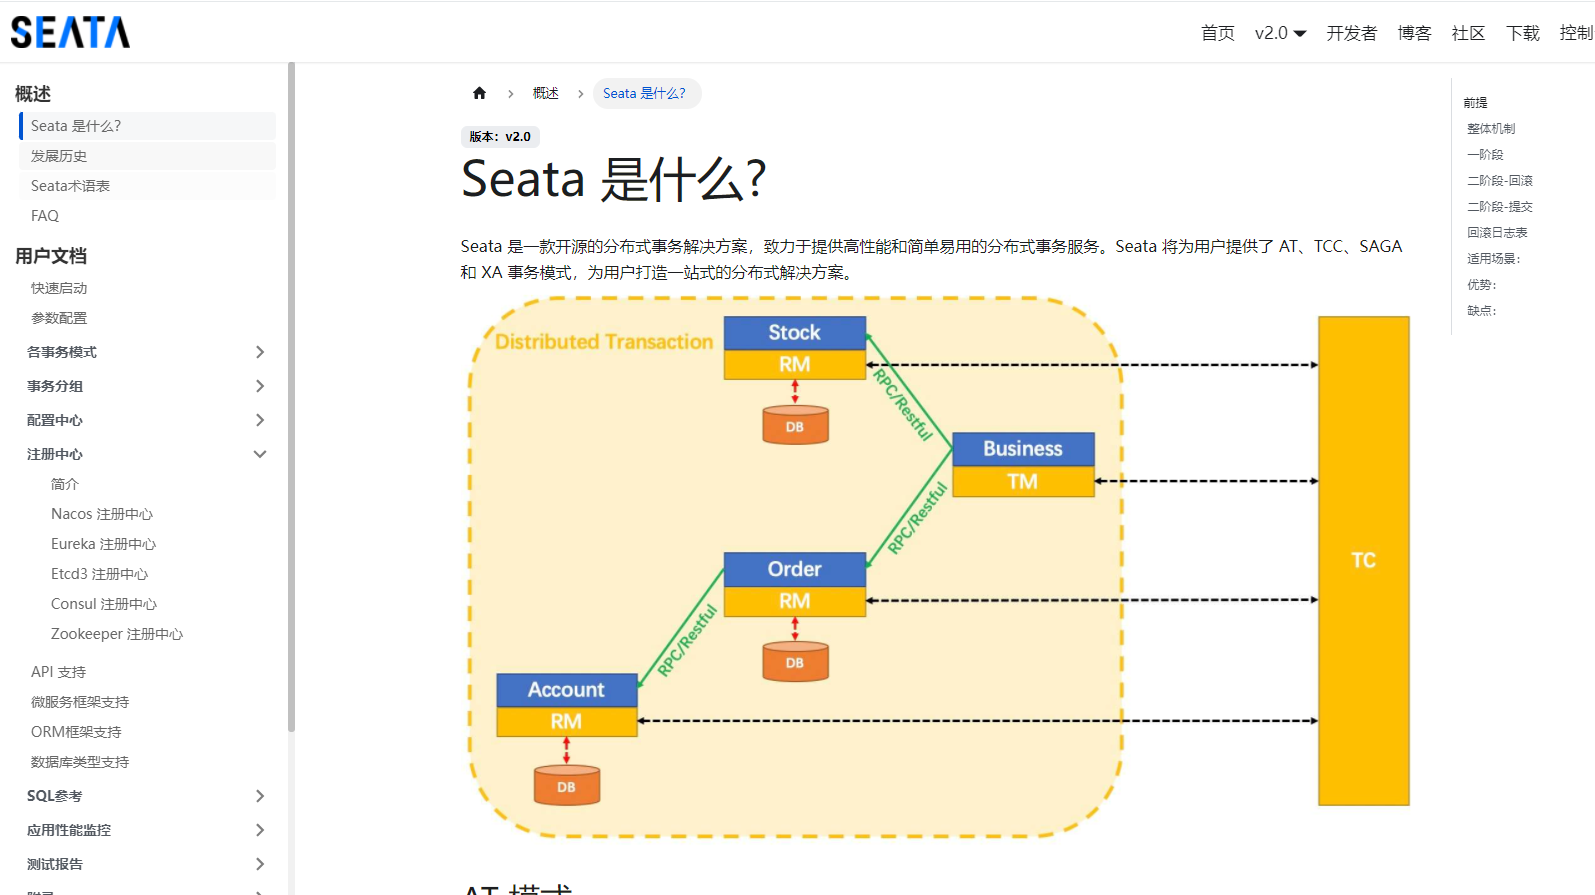Open Seata术语表 sidebar page

147,186
